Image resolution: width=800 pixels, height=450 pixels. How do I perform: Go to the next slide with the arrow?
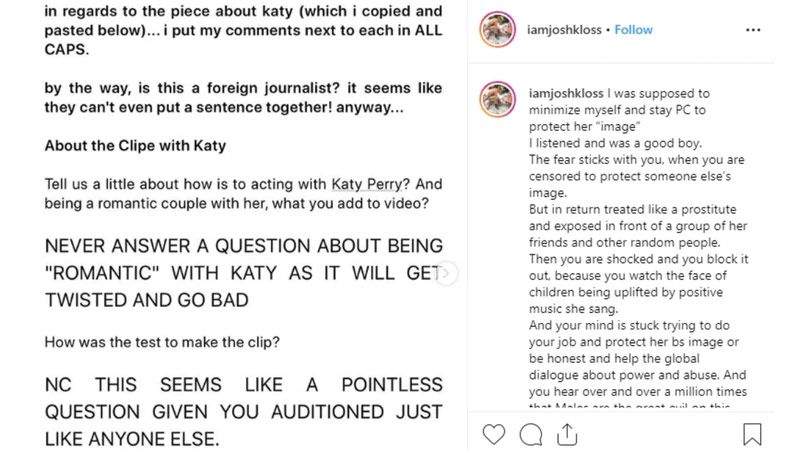point(447,272)
